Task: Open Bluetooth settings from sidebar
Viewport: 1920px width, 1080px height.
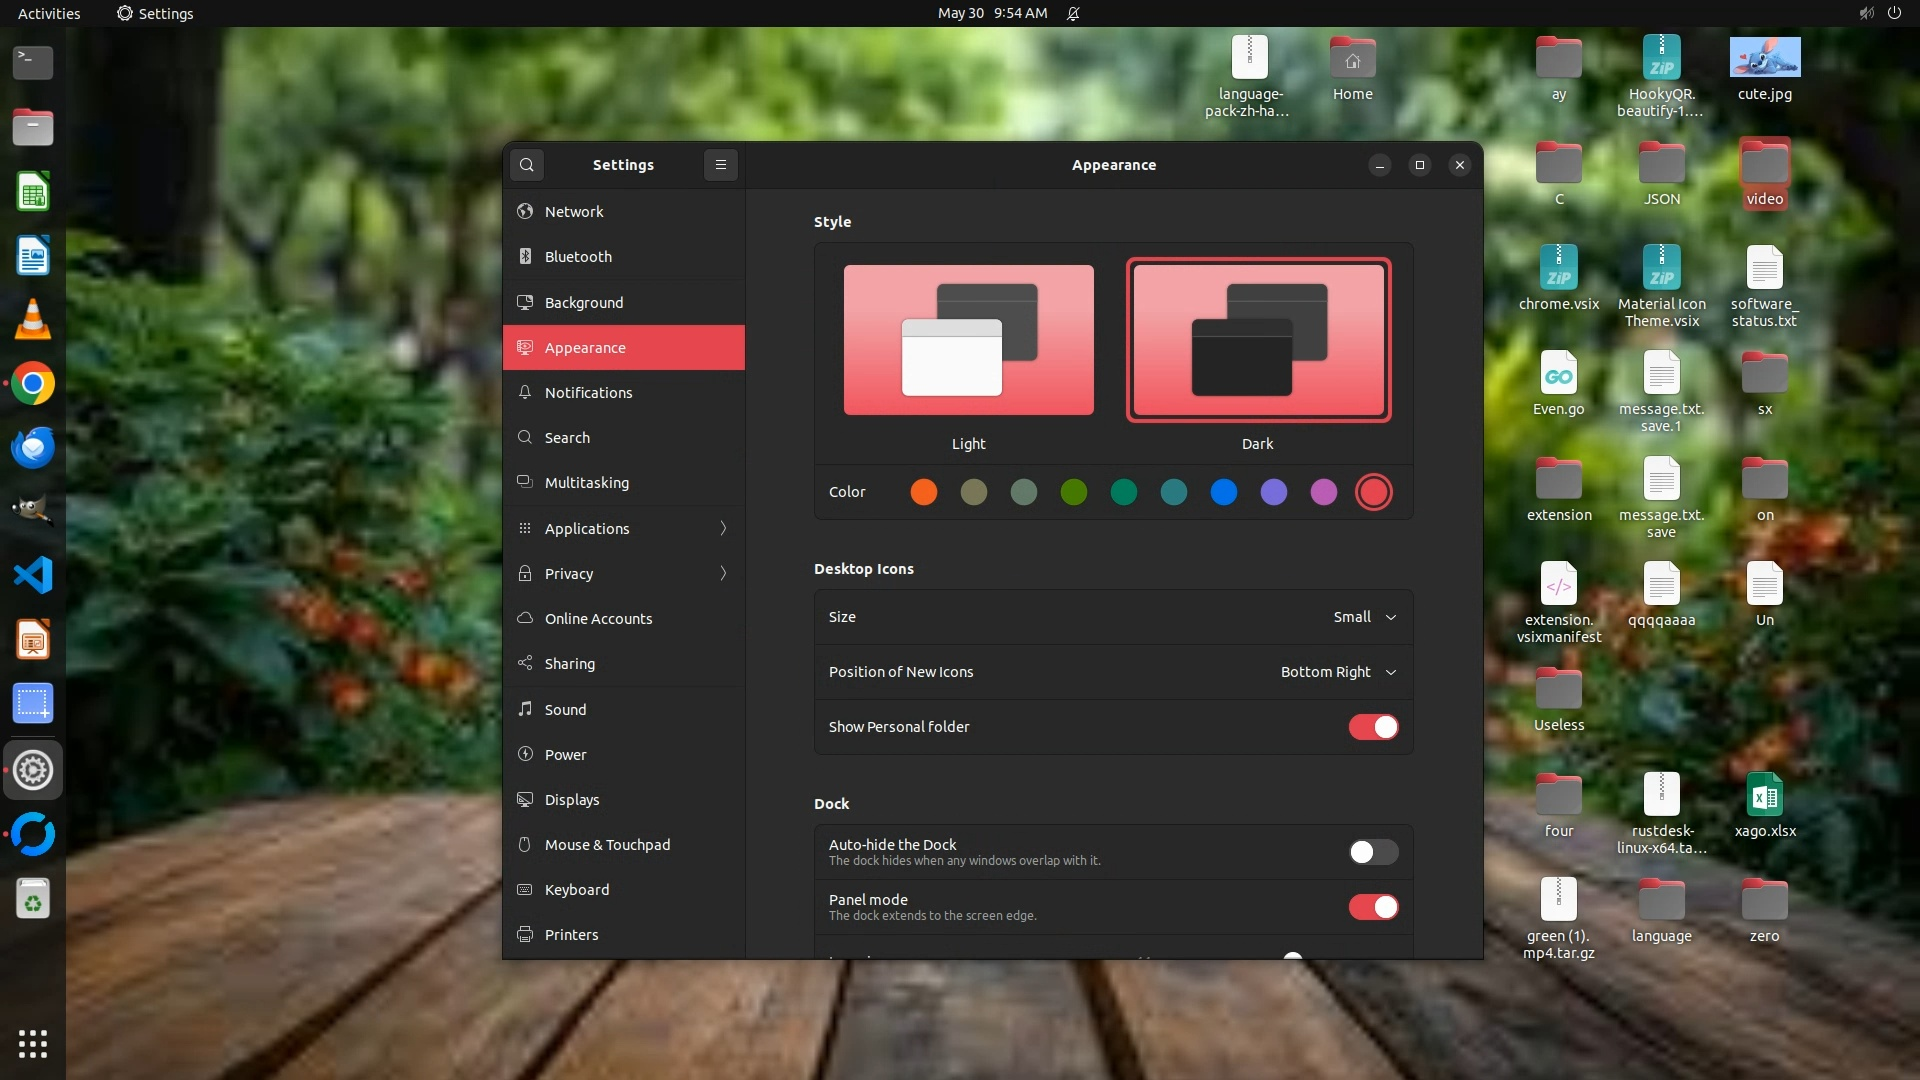Action: [x=578, y=257]
